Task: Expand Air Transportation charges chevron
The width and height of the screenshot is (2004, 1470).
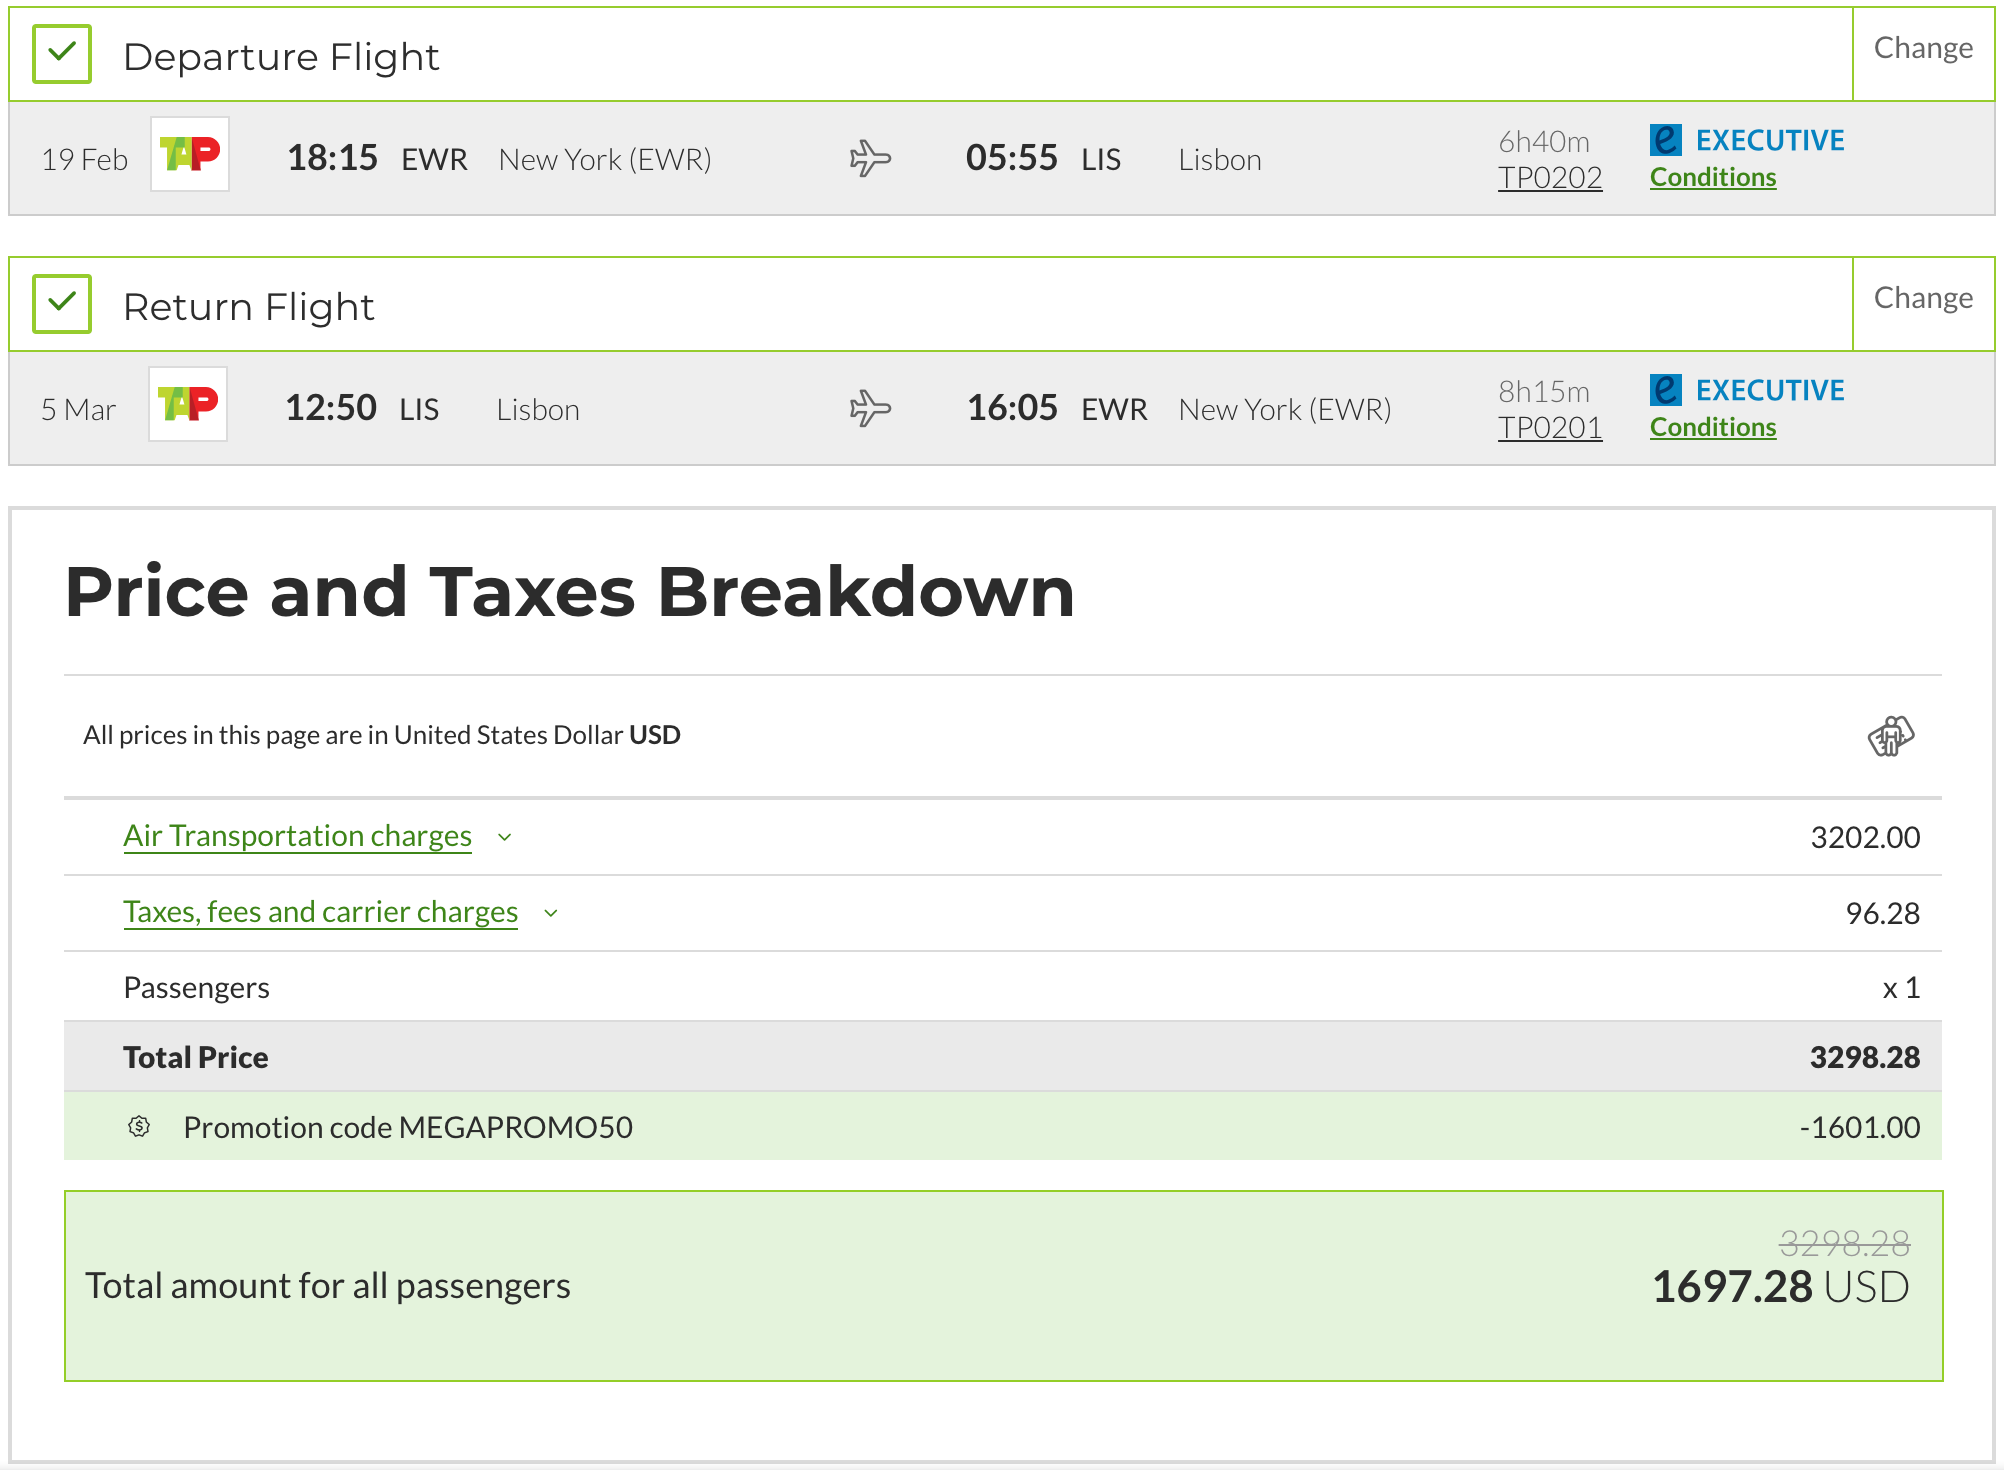Action: 505,837
